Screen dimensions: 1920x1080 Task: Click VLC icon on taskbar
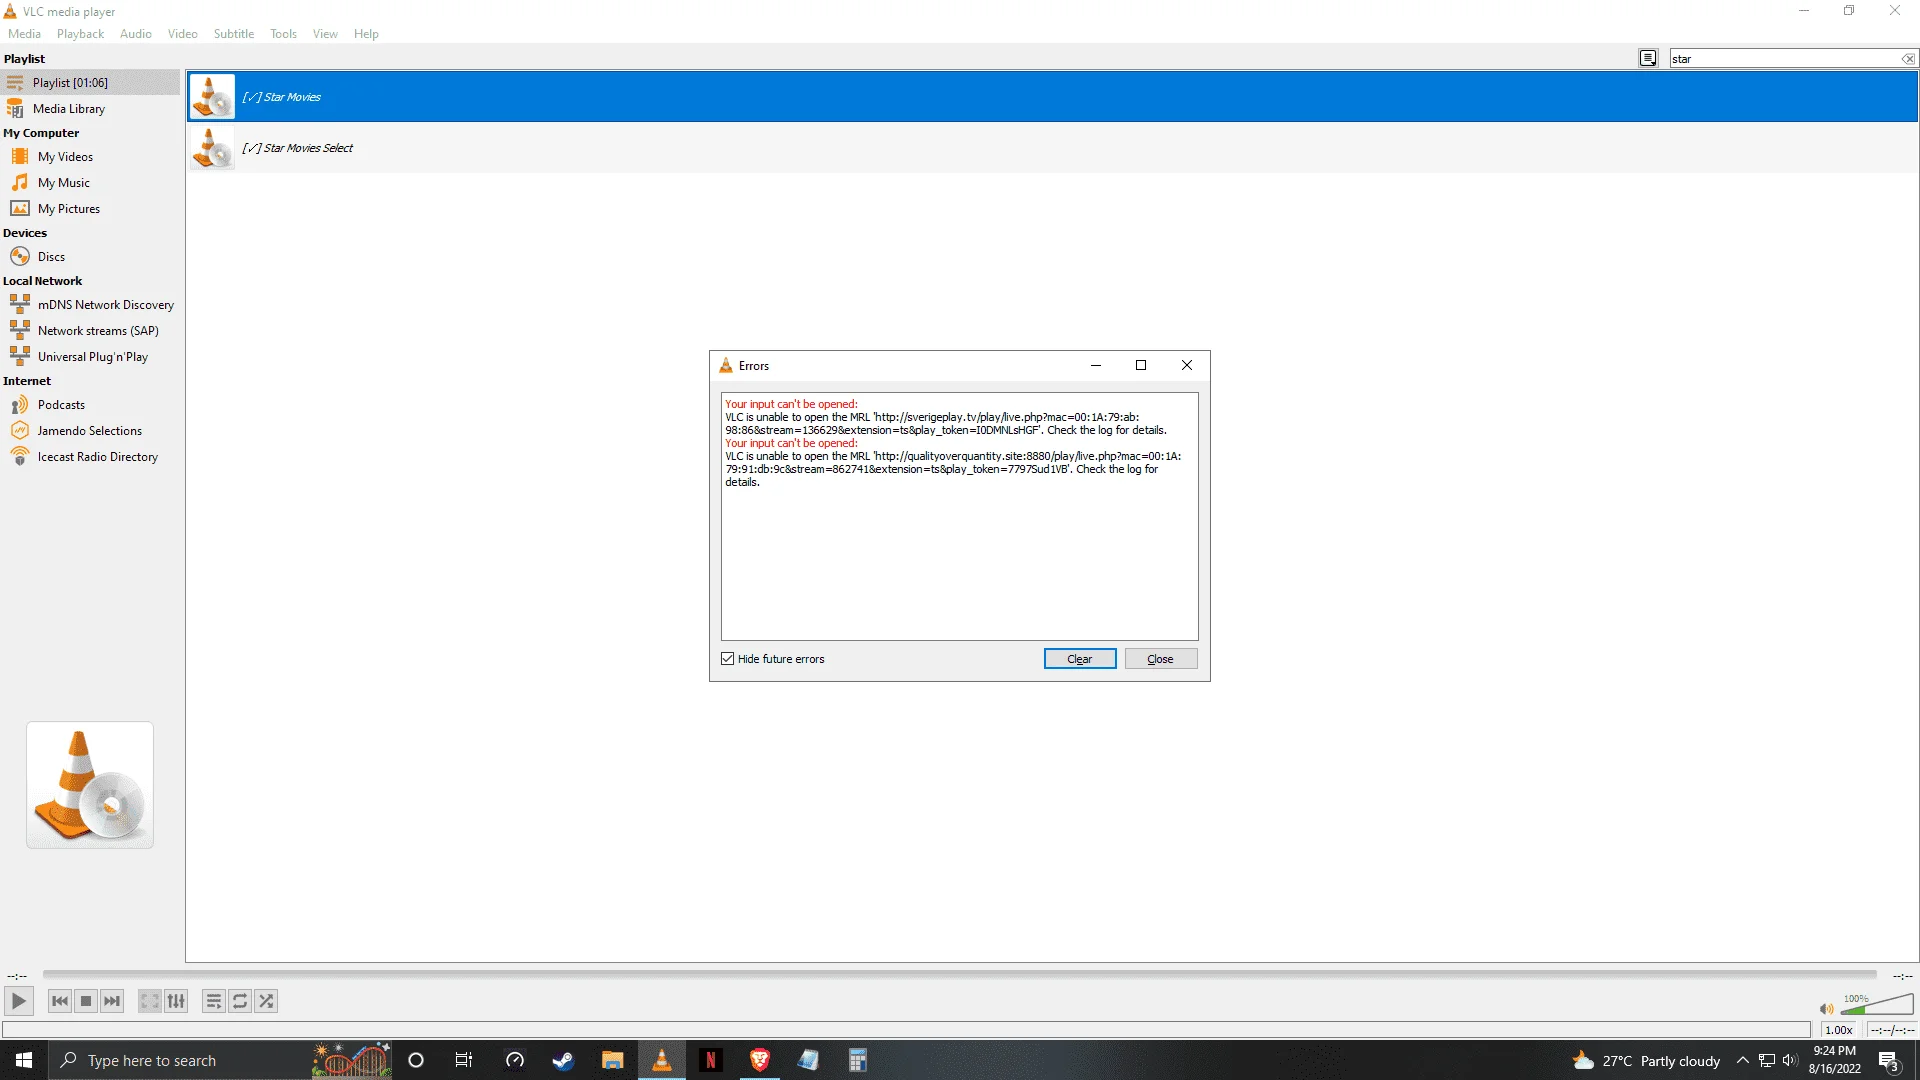pos(661,1061)
